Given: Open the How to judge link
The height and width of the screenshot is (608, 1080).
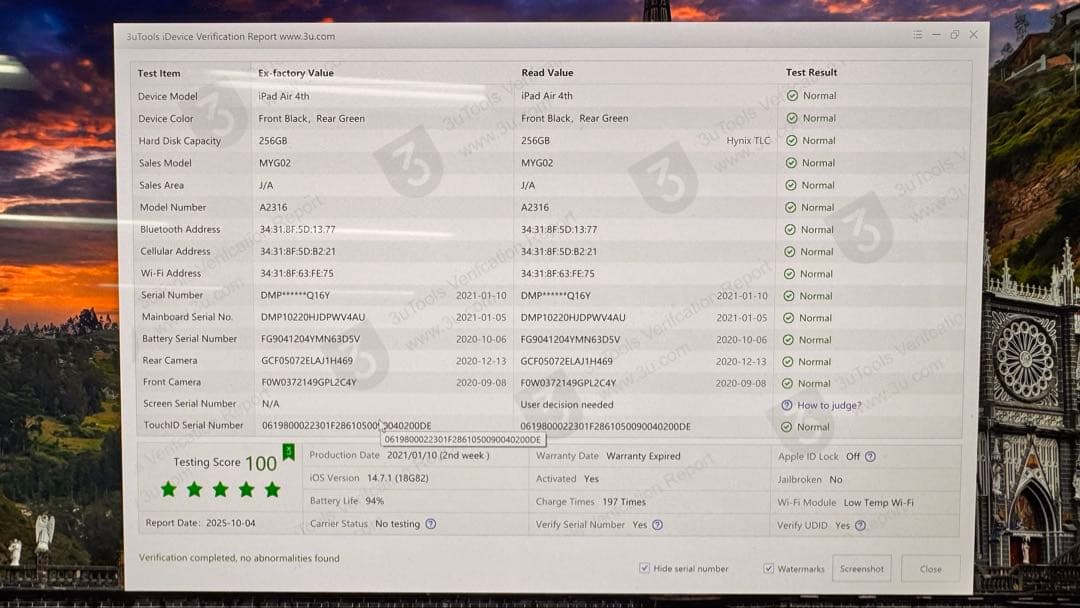Looking at the screenshot, I should click(829, 405).
